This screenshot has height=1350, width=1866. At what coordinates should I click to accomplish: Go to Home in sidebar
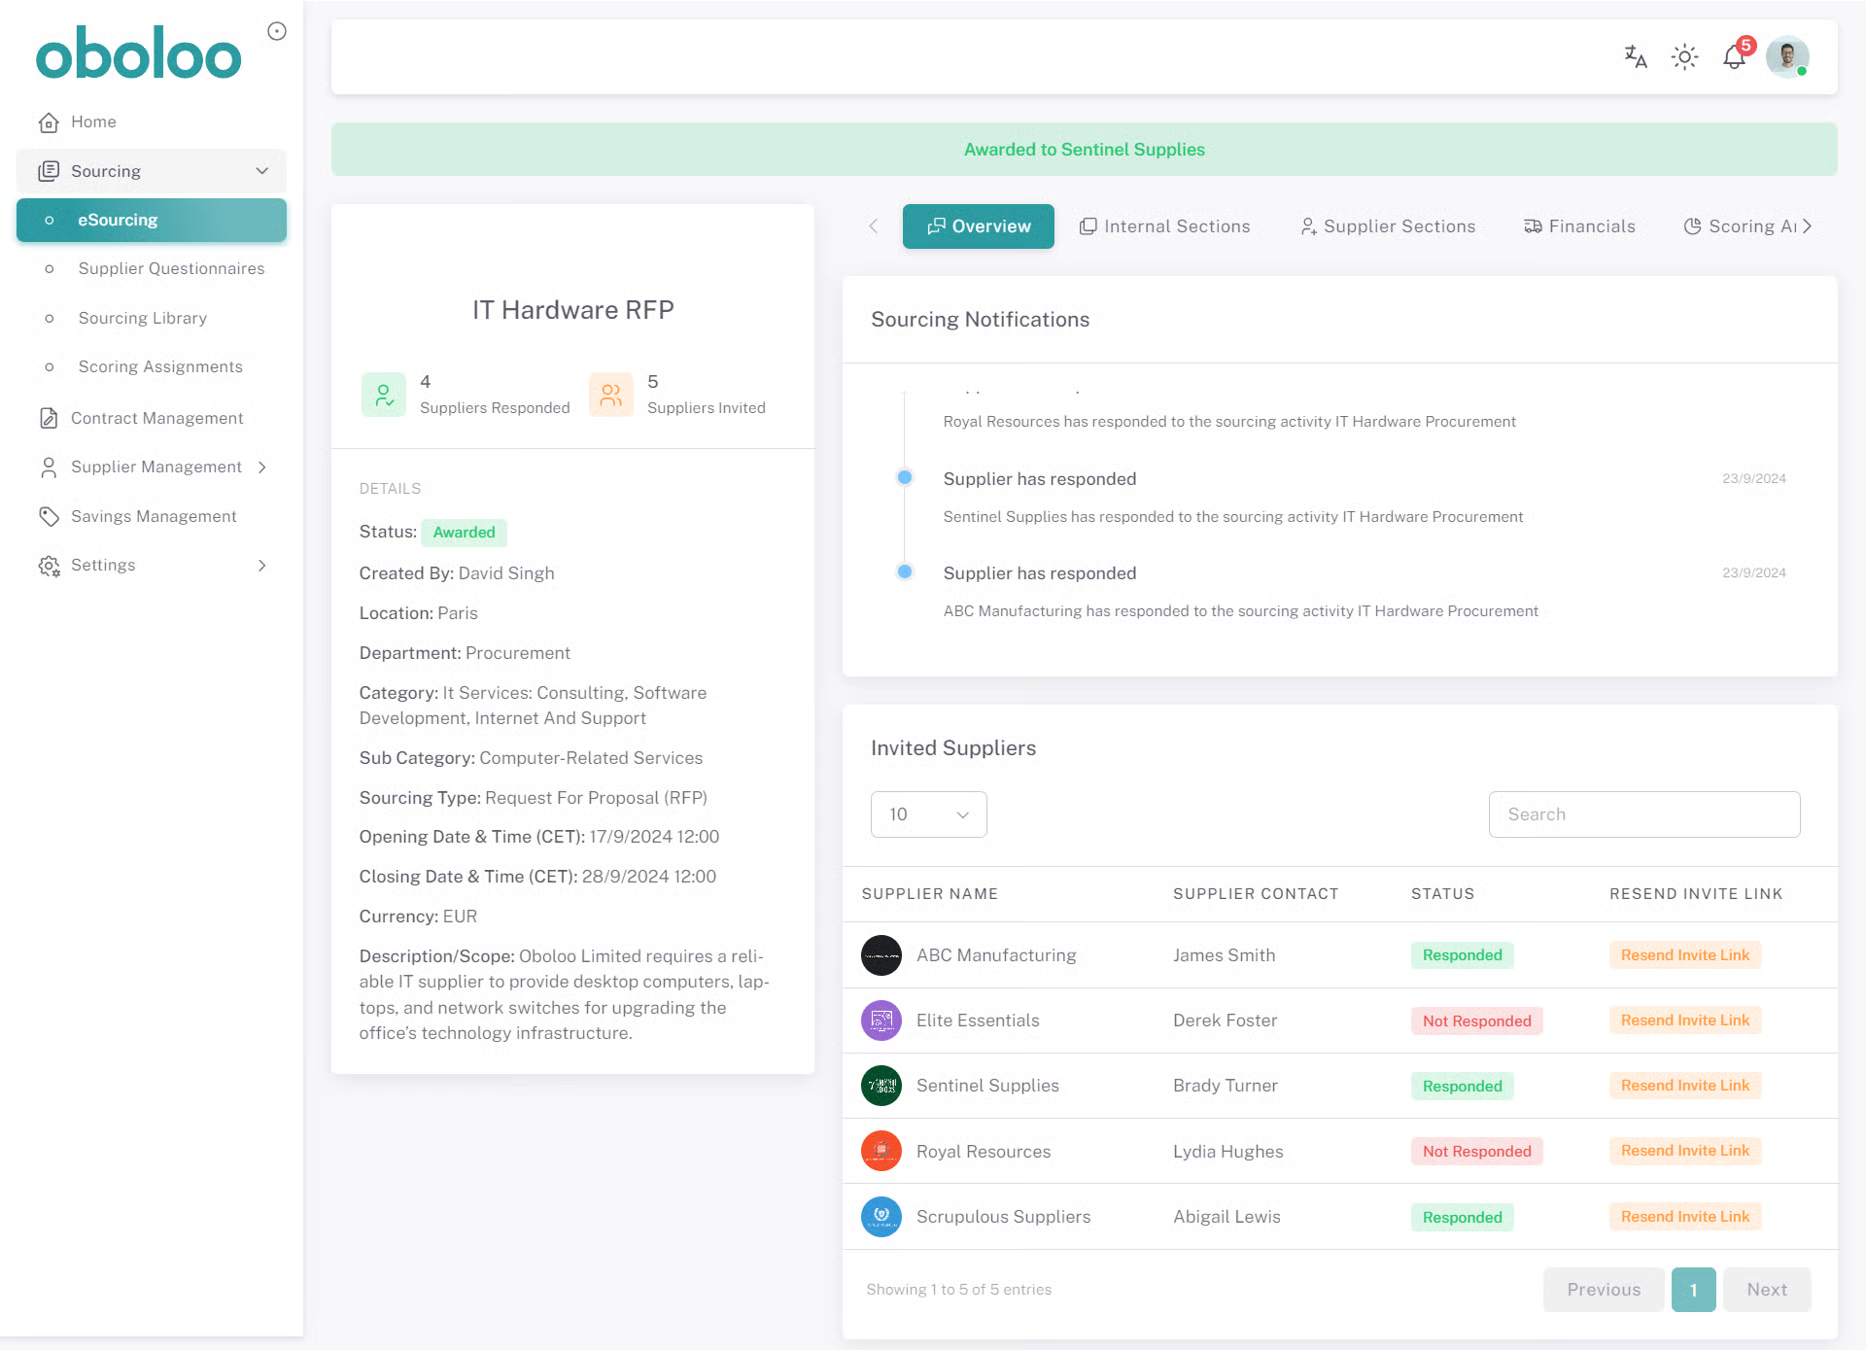(93, 122)
